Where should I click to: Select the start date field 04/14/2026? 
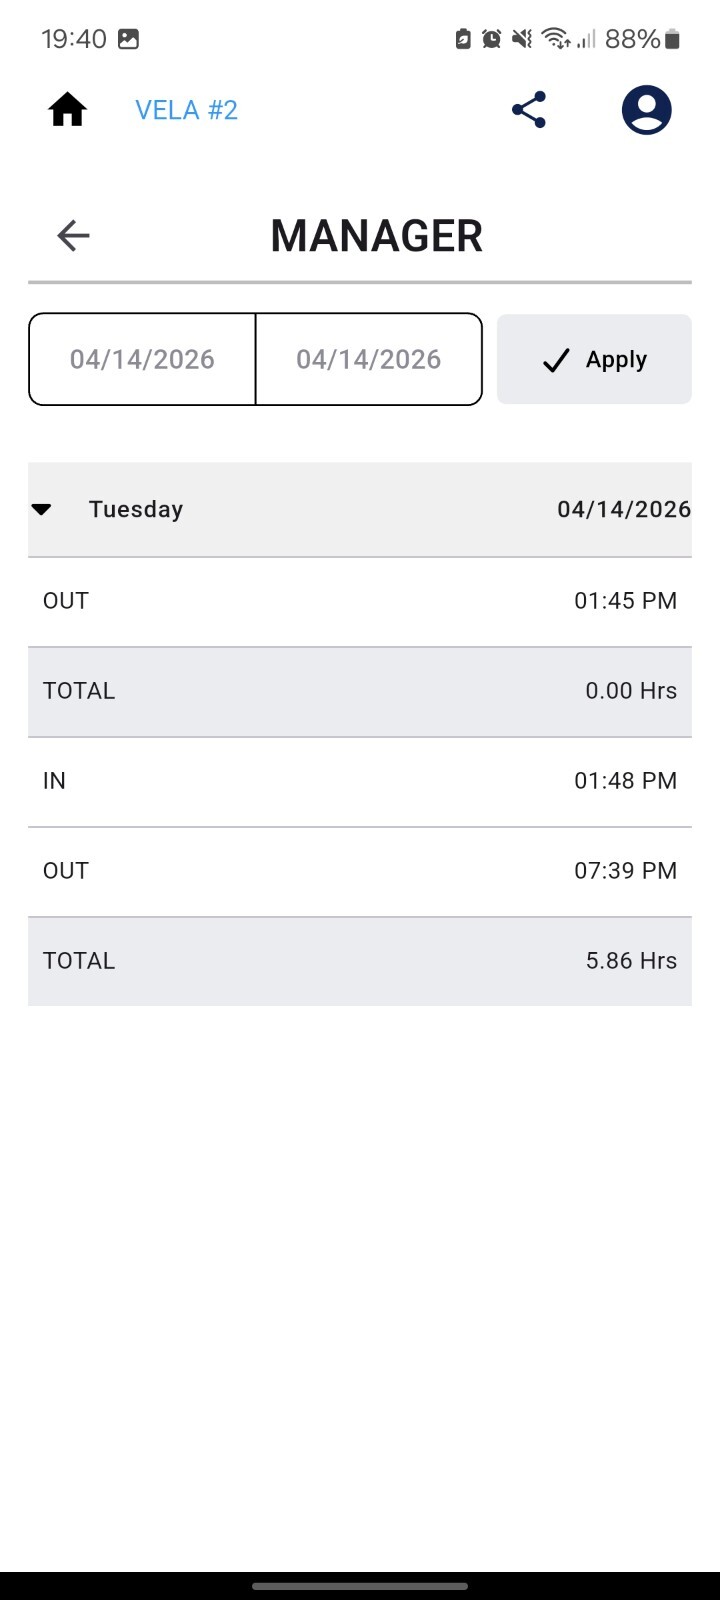point(142,360)
